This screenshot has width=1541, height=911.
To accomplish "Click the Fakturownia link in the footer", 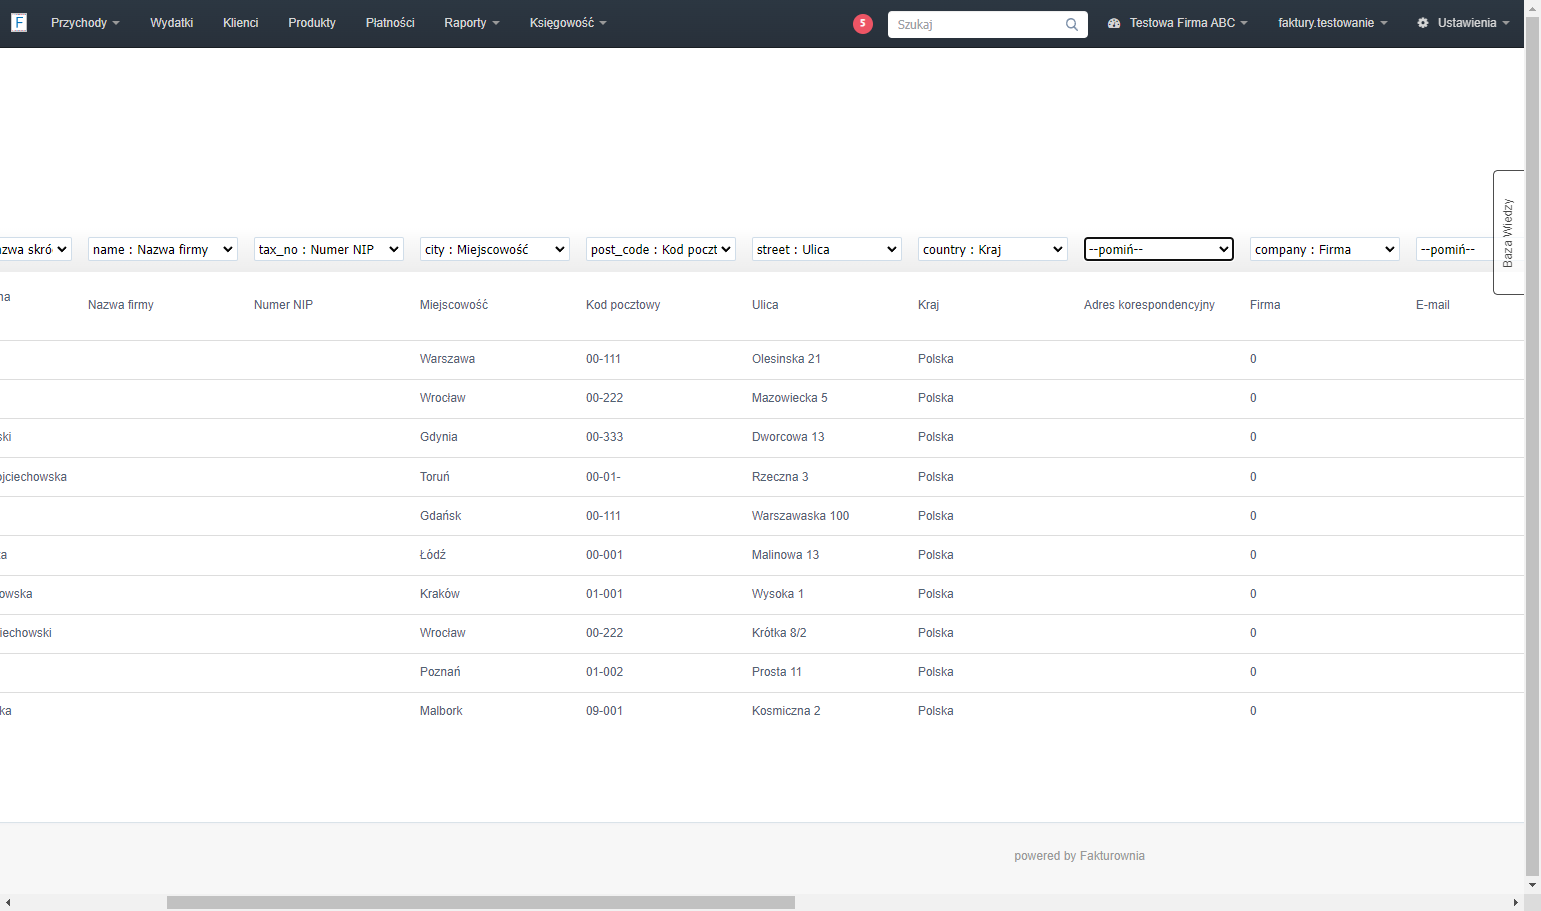I will (1112, 856).
